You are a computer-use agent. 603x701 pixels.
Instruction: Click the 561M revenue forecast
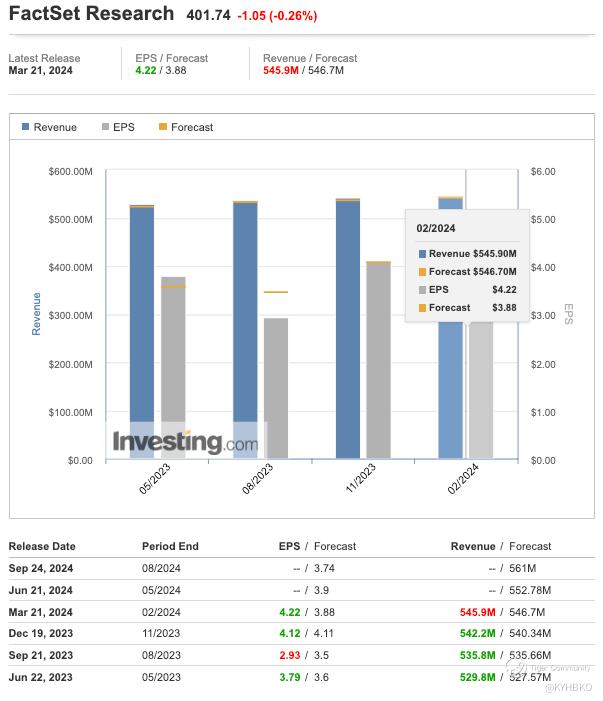coord(523,568)
